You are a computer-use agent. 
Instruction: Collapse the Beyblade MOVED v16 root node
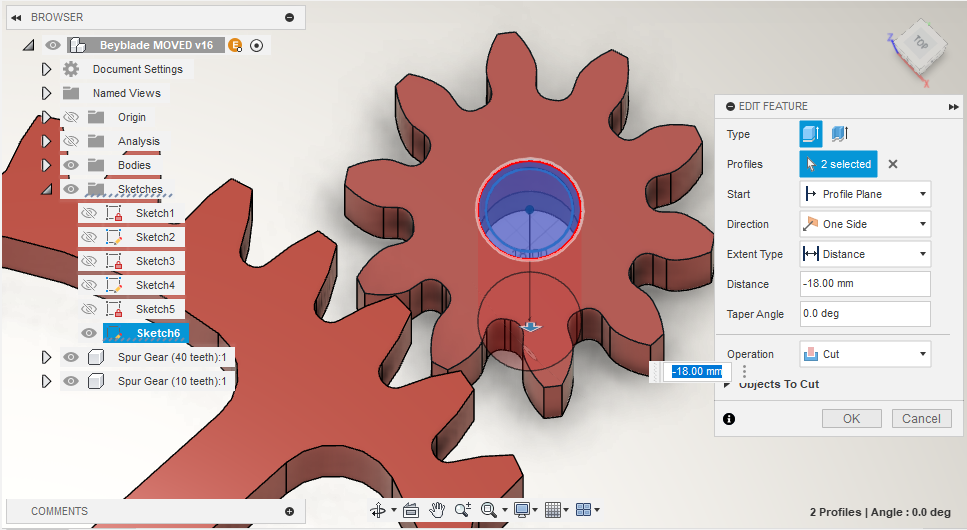tap(28, 45)
